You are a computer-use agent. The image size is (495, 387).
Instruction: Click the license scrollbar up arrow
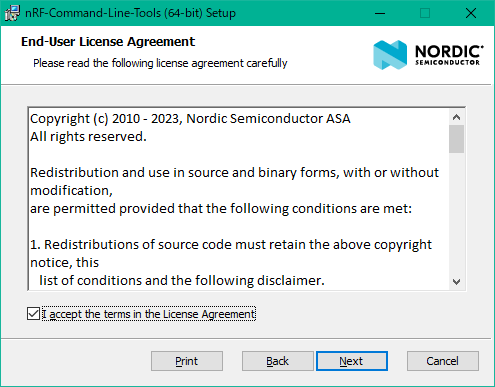[x=456, y=117]
